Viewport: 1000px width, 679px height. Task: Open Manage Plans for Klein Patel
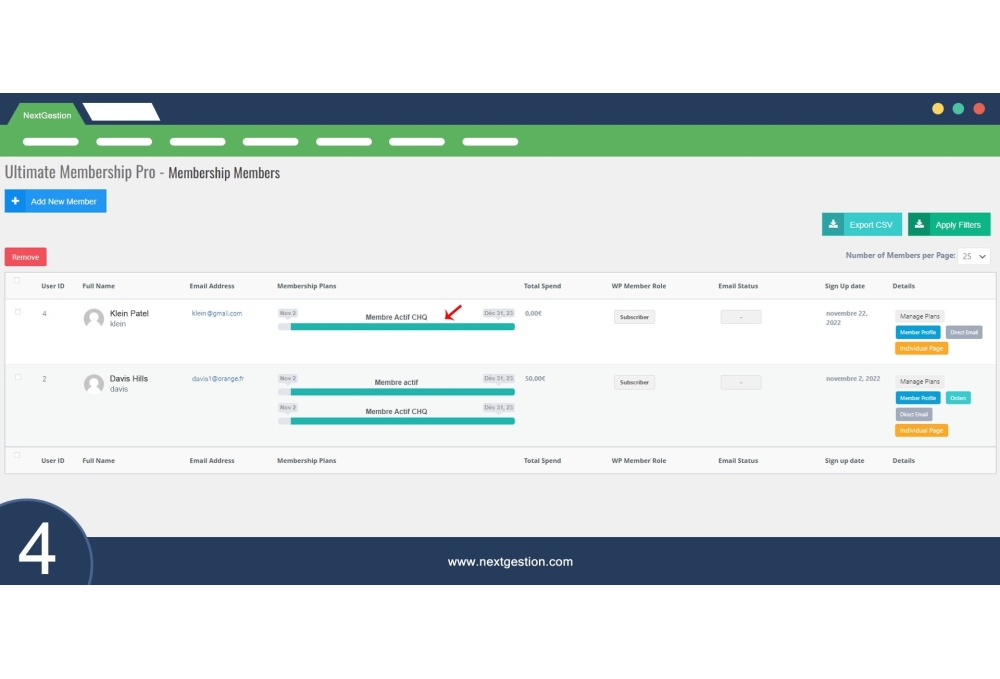click(918, 316)
